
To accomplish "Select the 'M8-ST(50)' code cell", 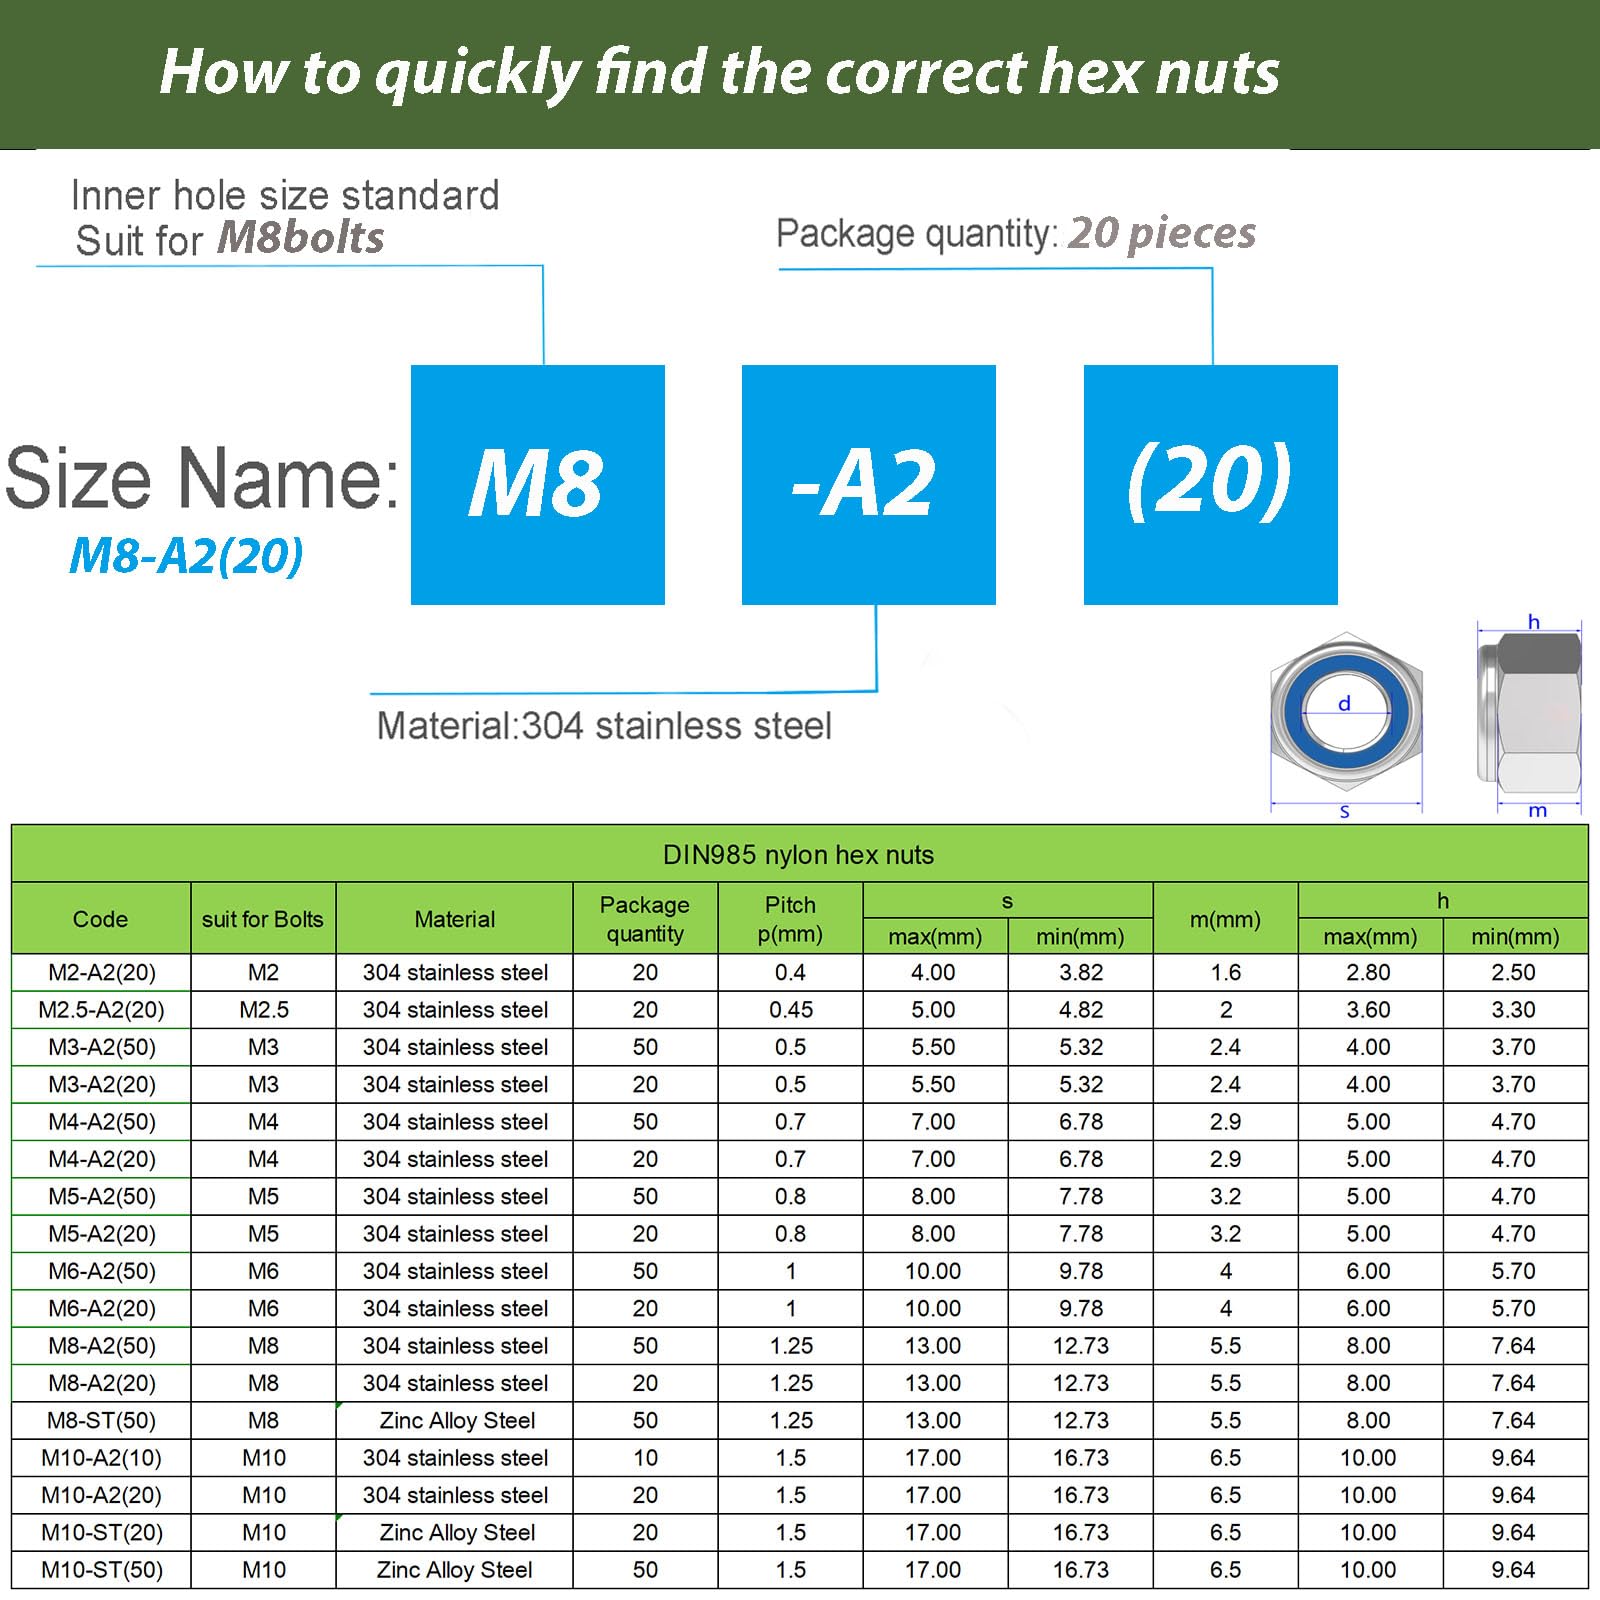I will [102, 1421].
